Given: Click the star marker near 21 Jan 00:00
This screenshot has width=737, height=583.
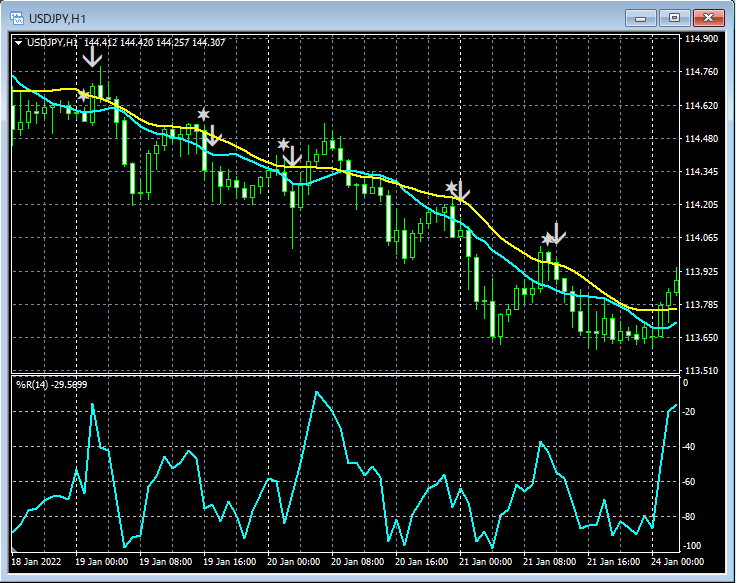Looking at the screenshot, I should coord(451,188).
